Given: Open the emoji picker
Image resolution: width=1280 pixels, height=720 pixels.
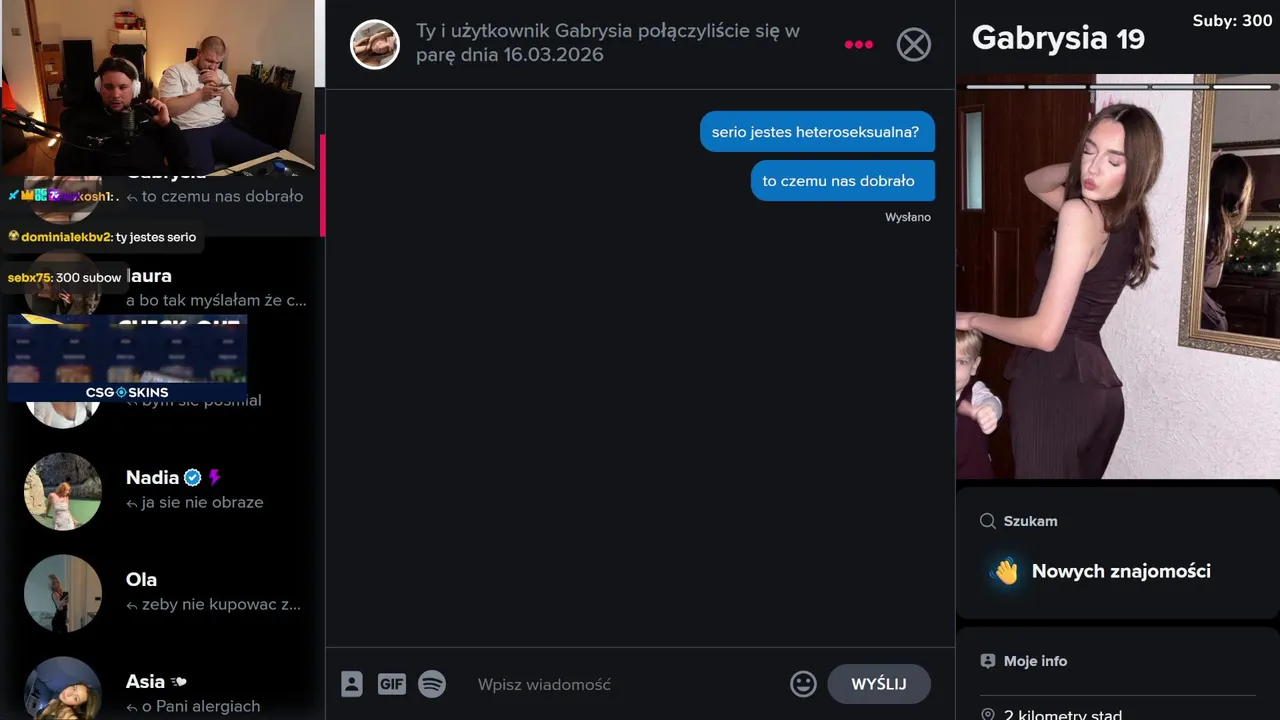Looking at the screenshot, I should coord(803,684).
